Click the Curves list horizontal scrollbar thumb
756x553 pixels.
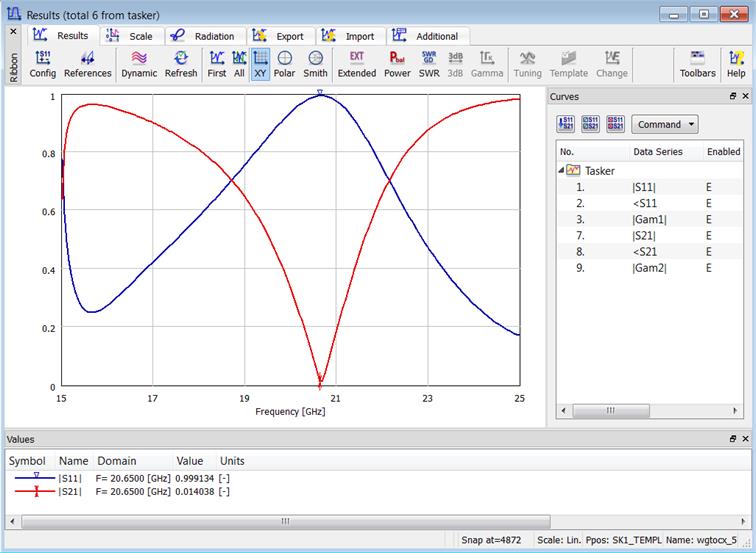coord(610,410)
